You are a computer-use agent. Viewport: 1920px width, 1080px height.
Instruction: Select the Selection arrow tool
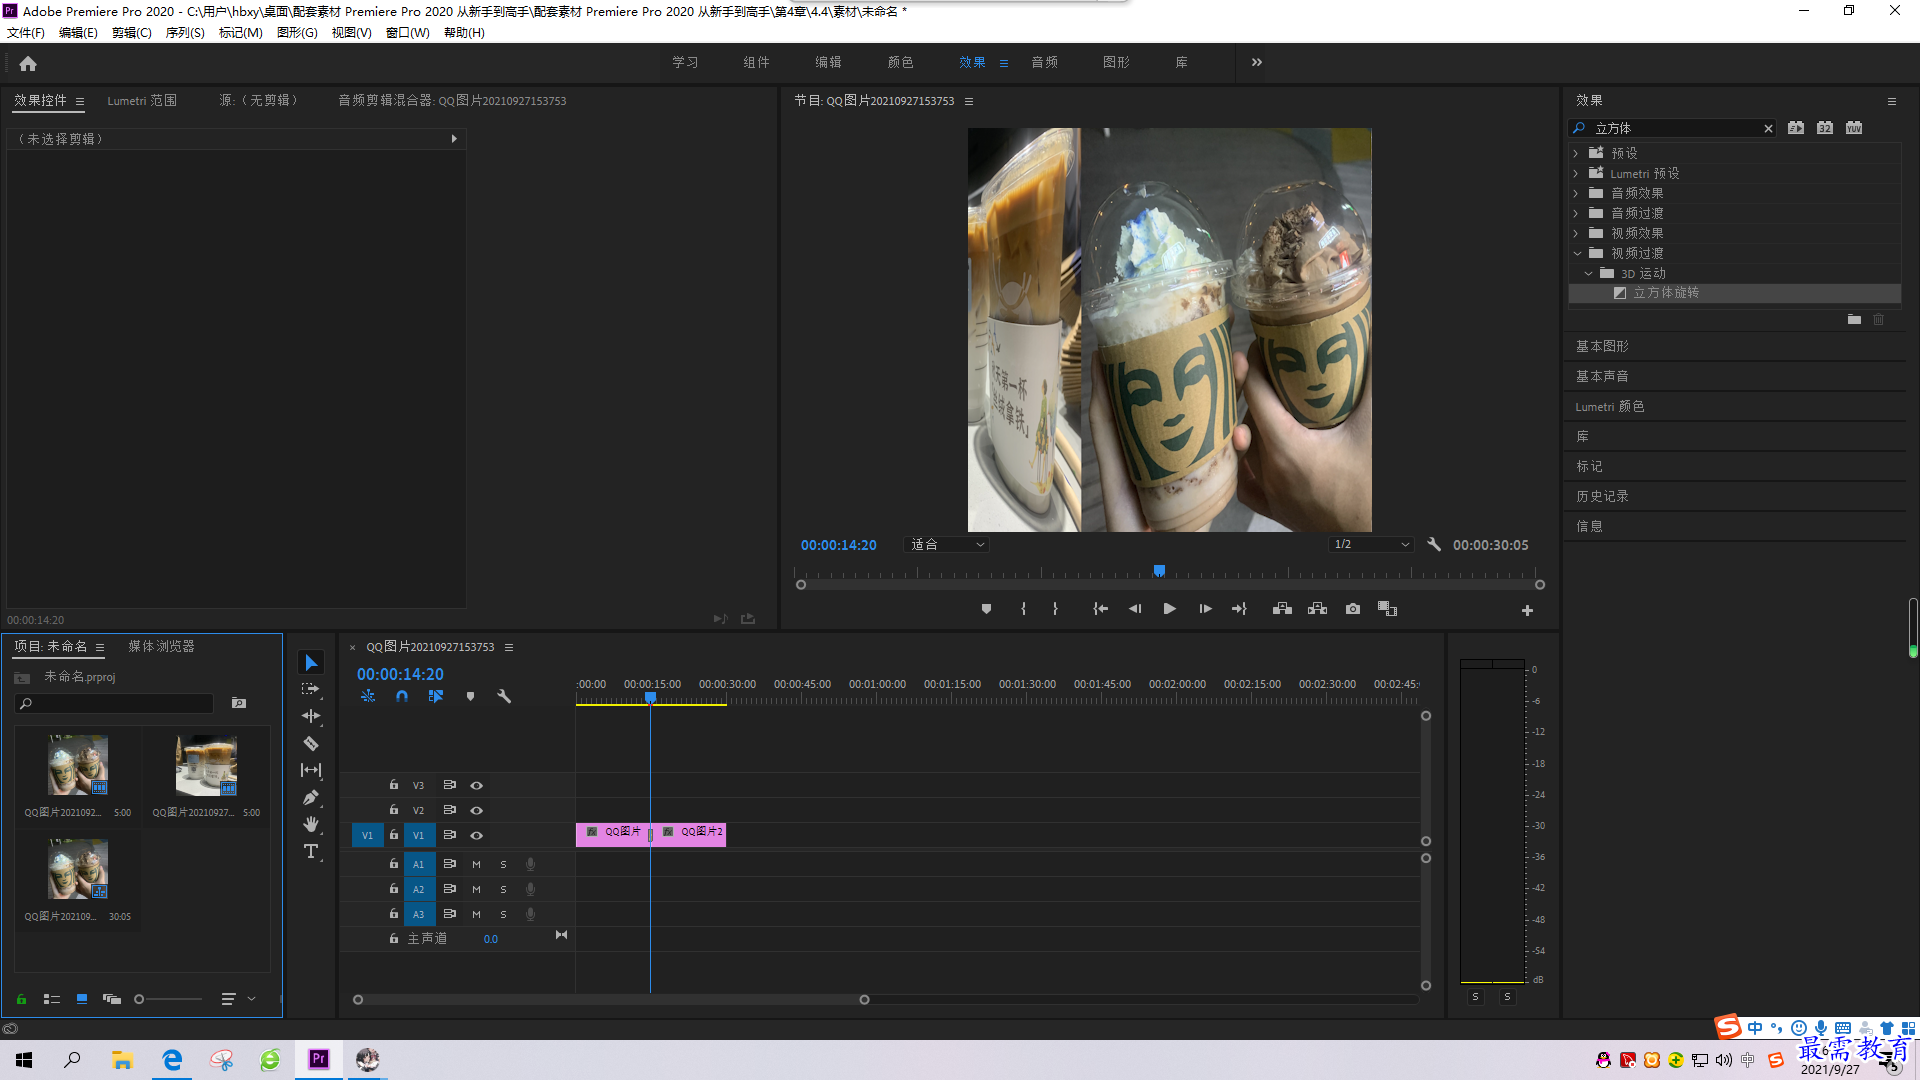pyautogui.click(x=311, y=663)
